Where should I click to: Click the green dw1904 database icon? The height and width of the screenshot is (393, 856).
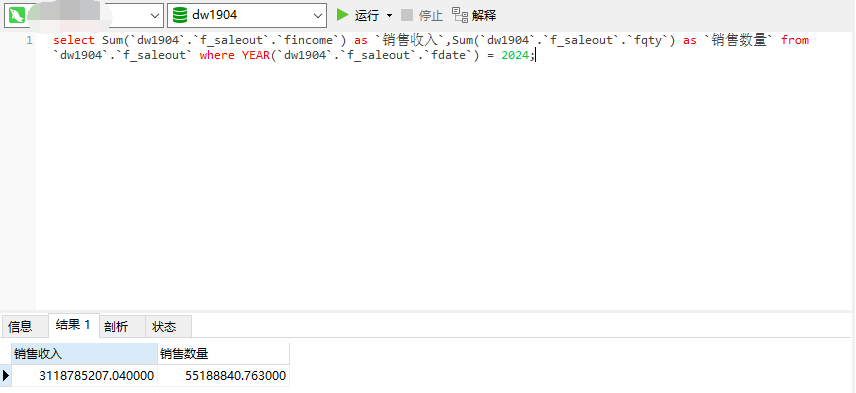180,15
